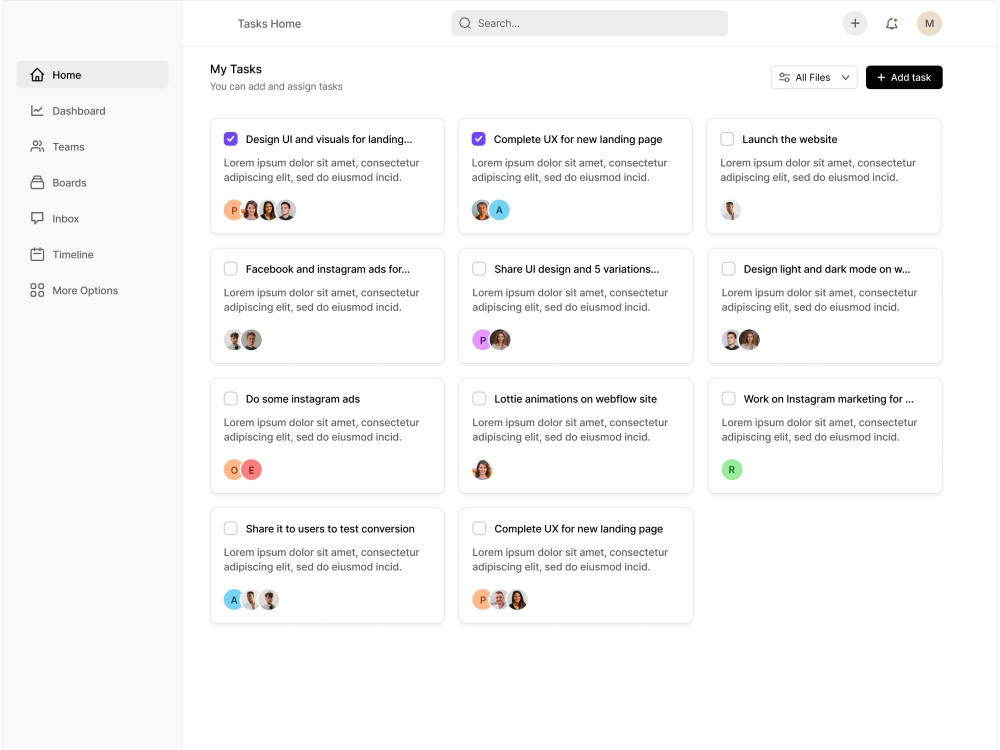Viewport: 1000px width, 750px height.
Task: Click the Search input field
Action: pyautogui.click(x=589, y=23)
